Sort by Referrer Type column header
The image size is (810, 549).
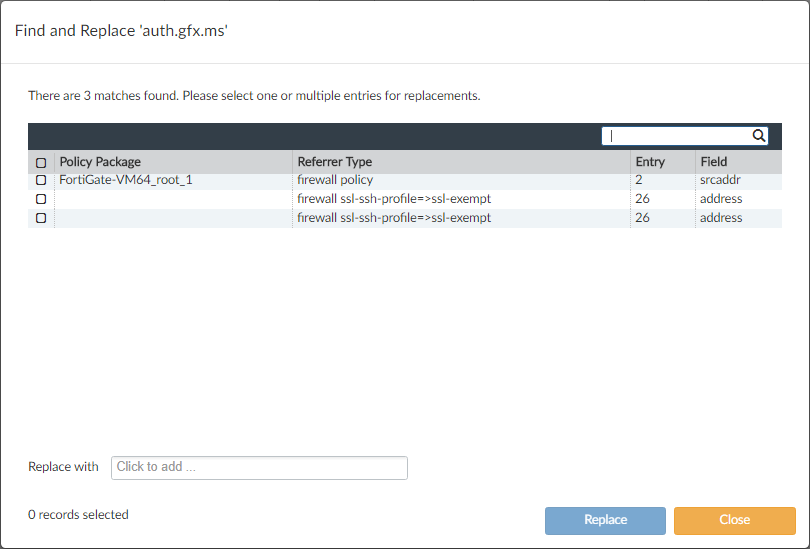(x=335, y=162)
